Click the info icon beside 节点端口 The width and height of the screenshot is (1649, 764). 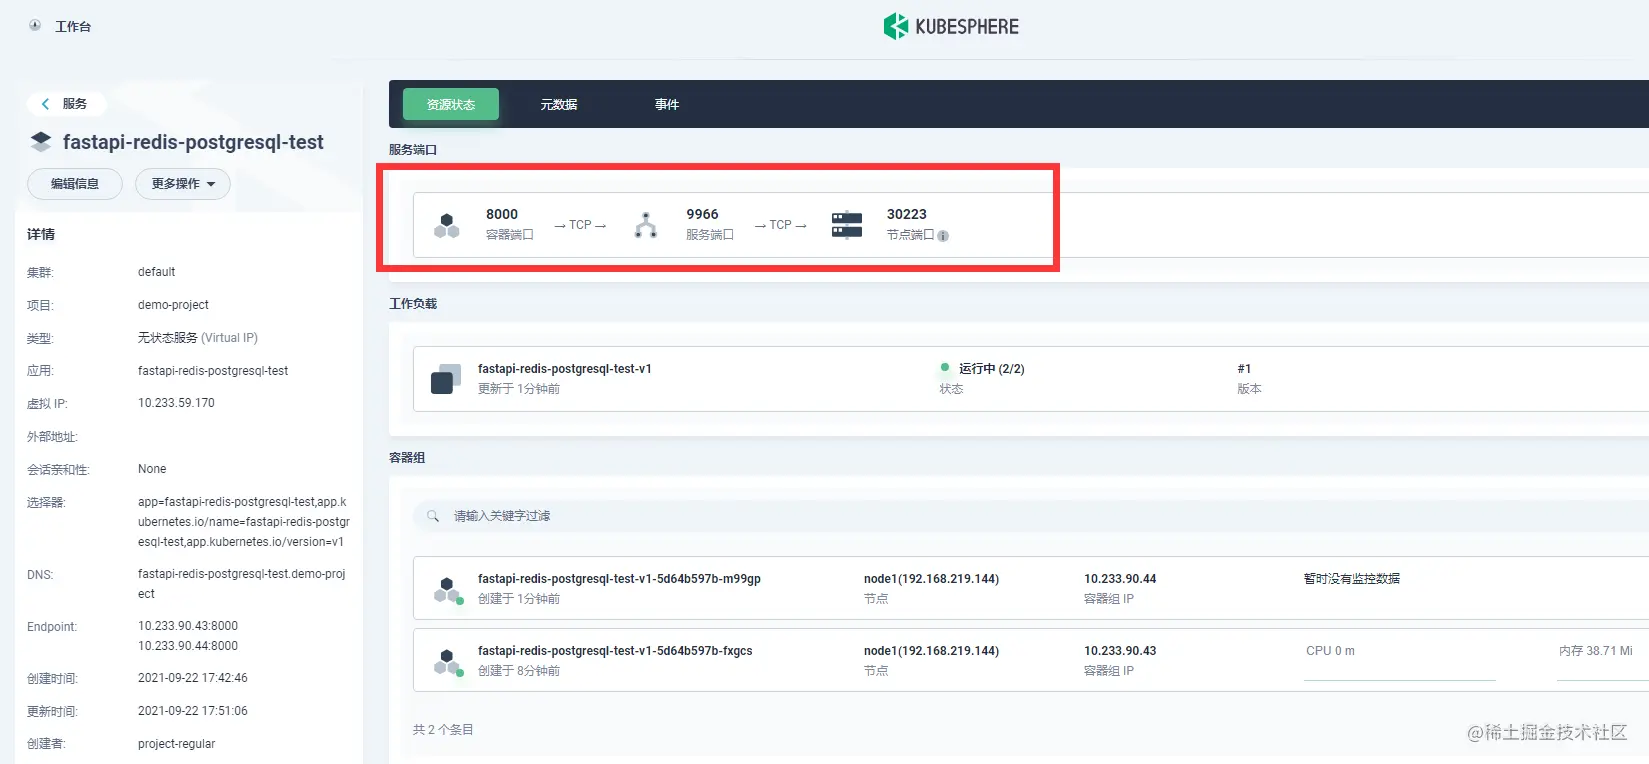point(943,236)
